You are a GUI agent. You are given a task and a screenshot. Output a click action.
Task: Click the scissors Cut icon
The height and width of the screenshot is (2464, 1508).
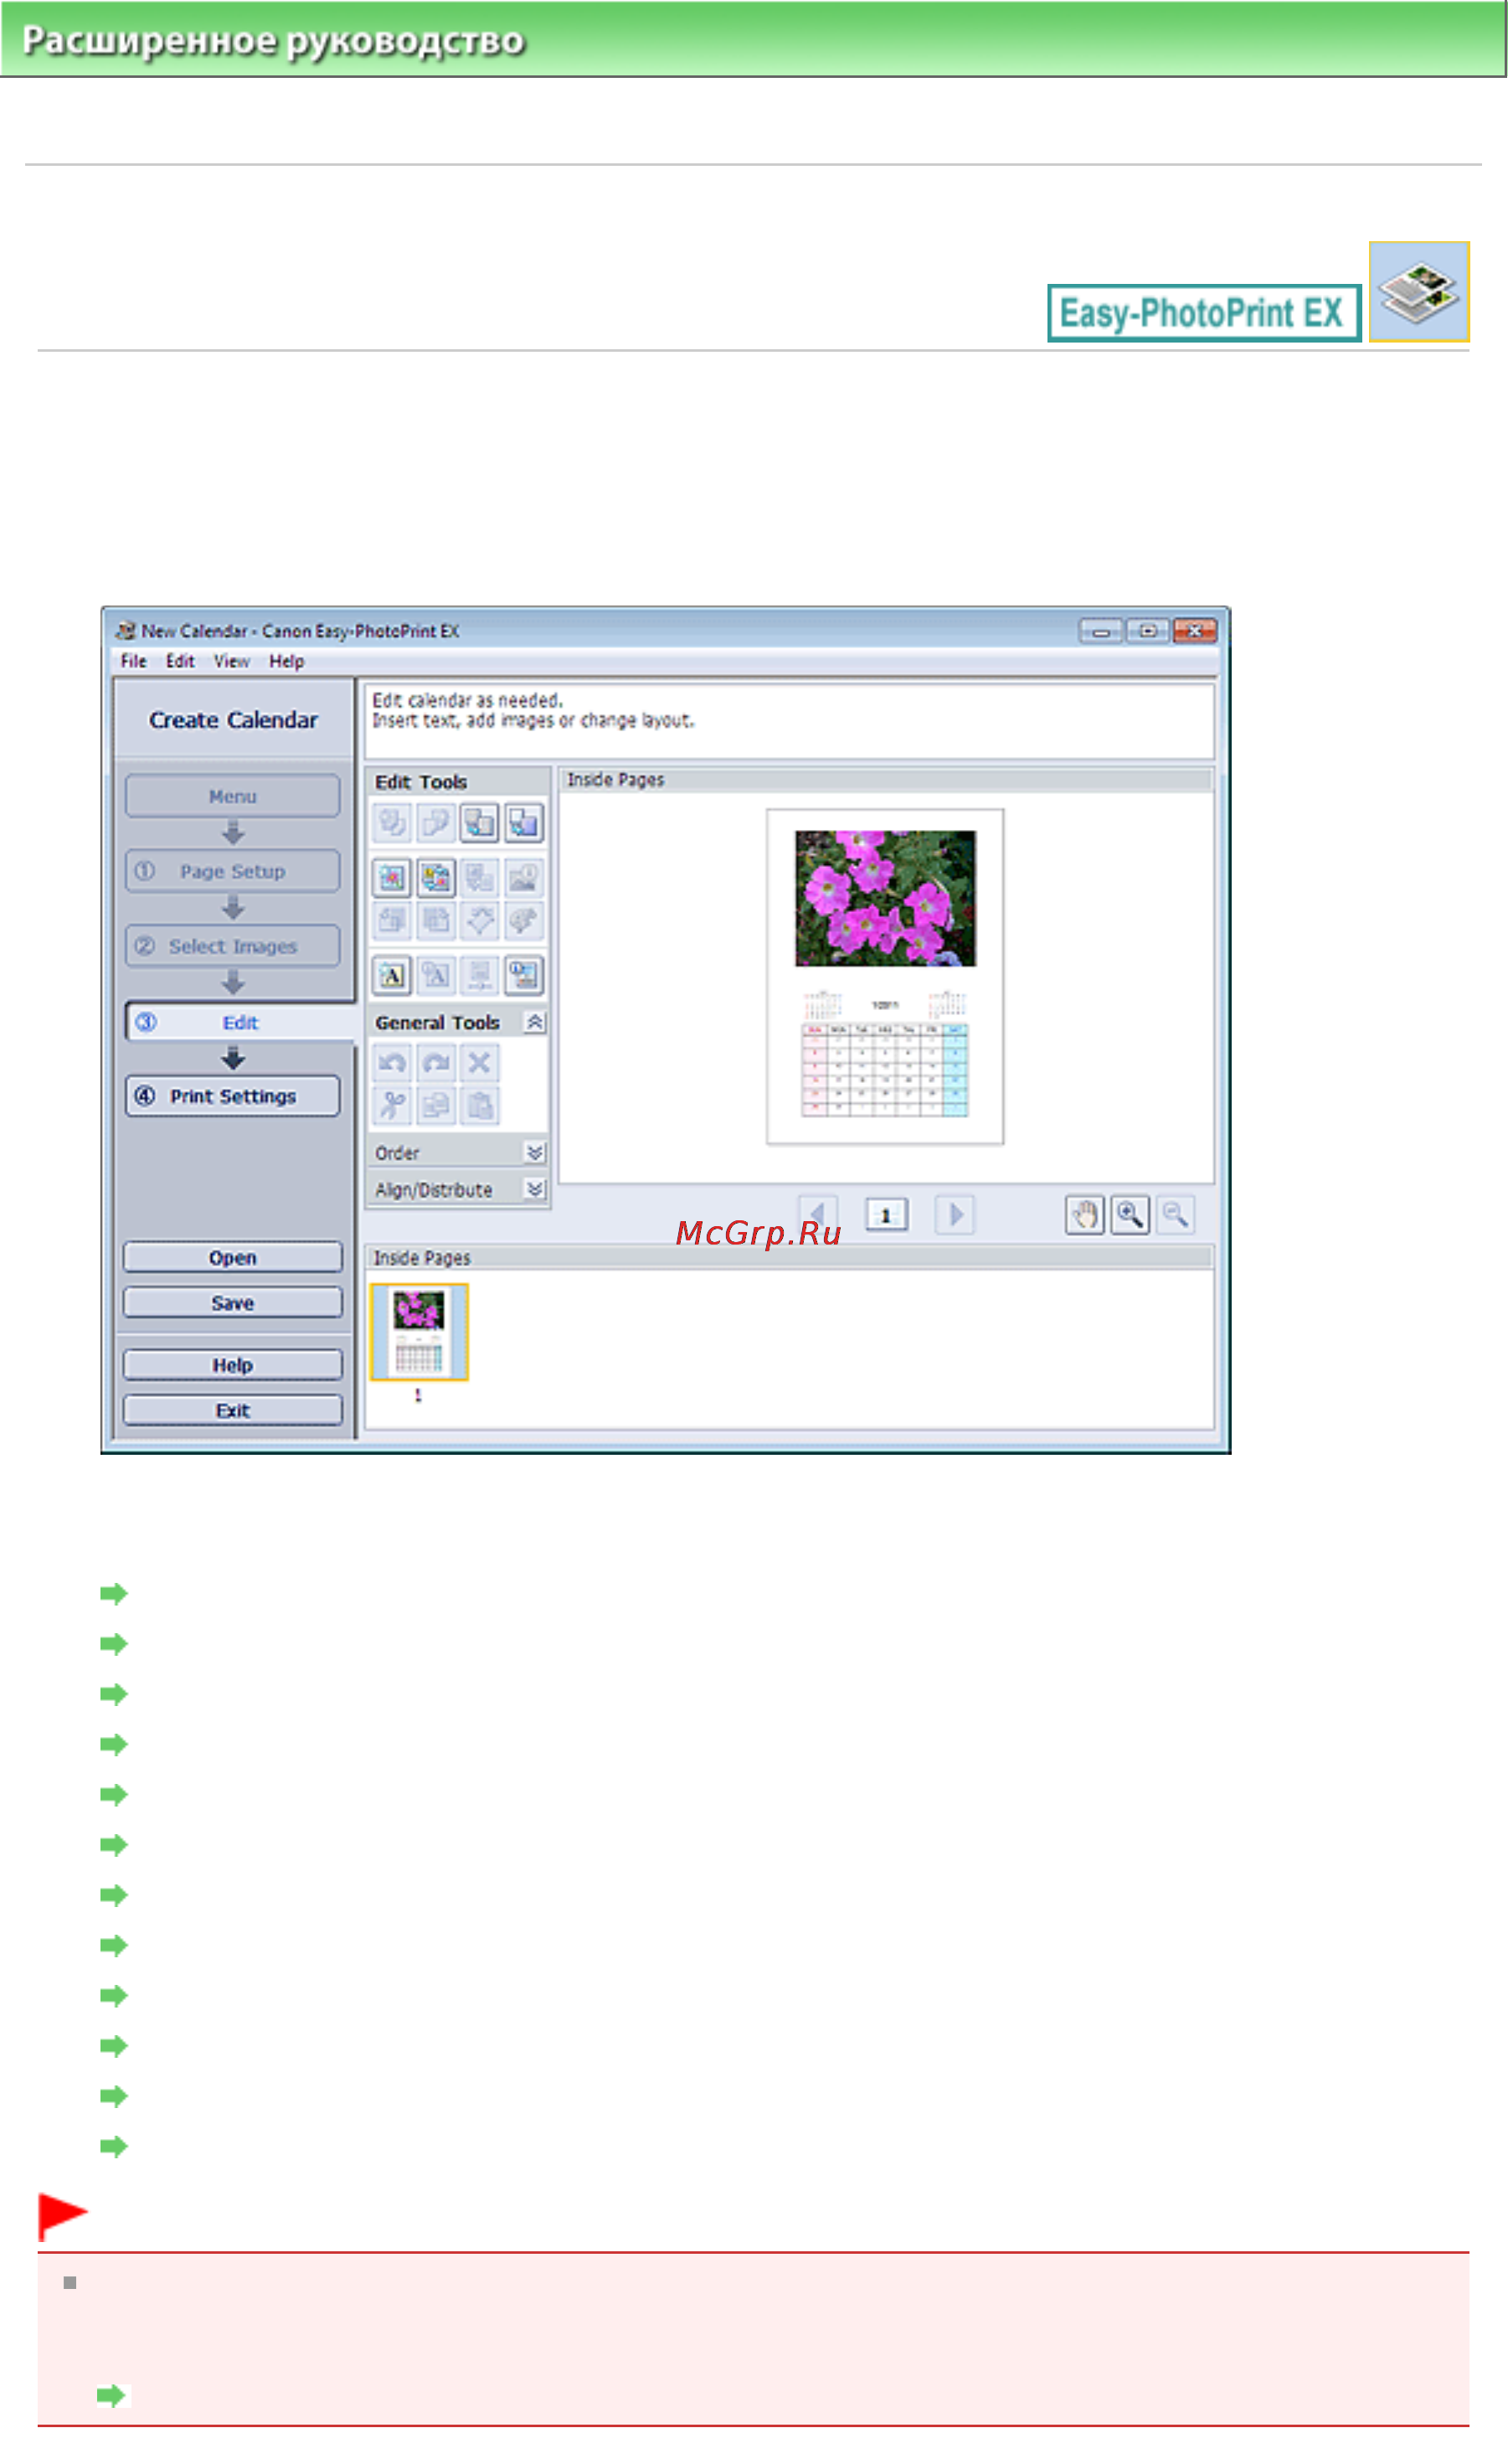point(392,1105)
